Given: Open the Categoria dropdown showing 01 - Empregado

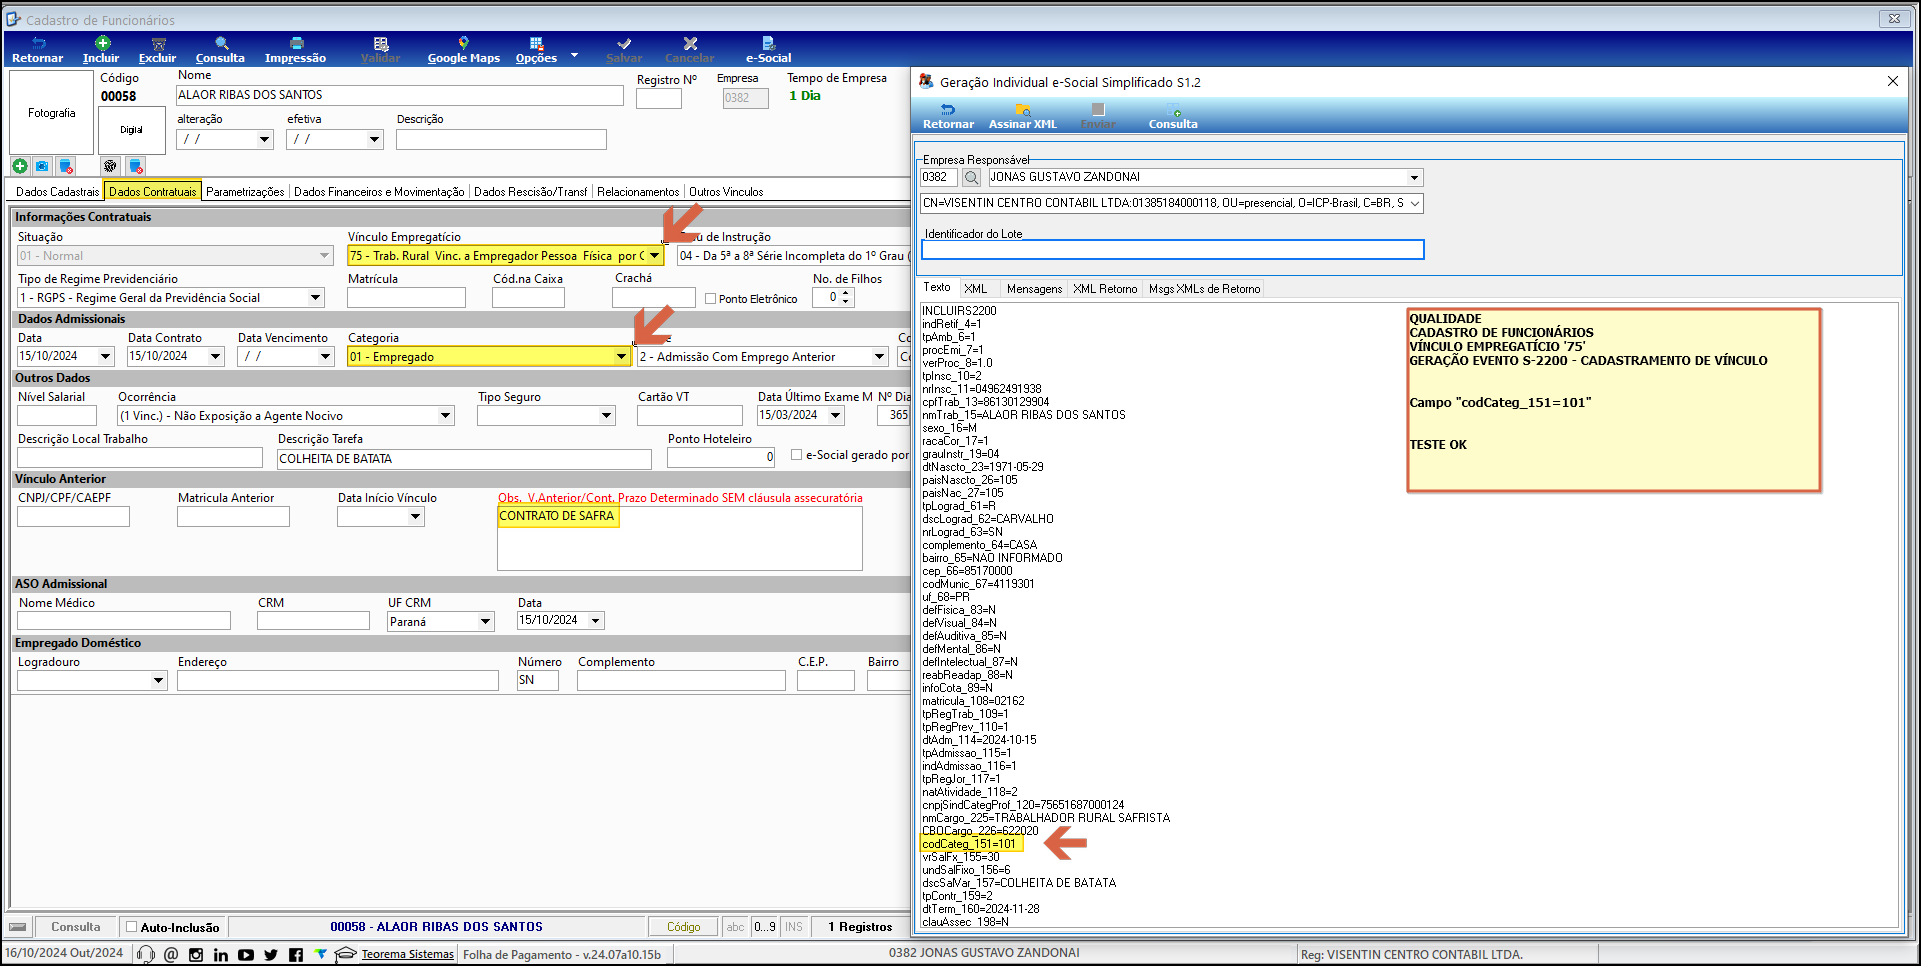Looking at the screenshot, I should pyautogui.click(x=621, y=357).
